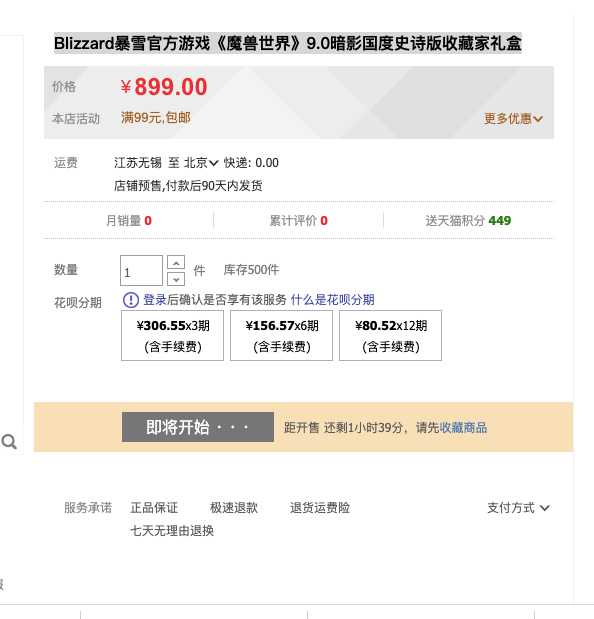Viewport: 594px width, 619px height.
Task: Select the ¥156.57x6期 installment plan
Action: [281, 336]
